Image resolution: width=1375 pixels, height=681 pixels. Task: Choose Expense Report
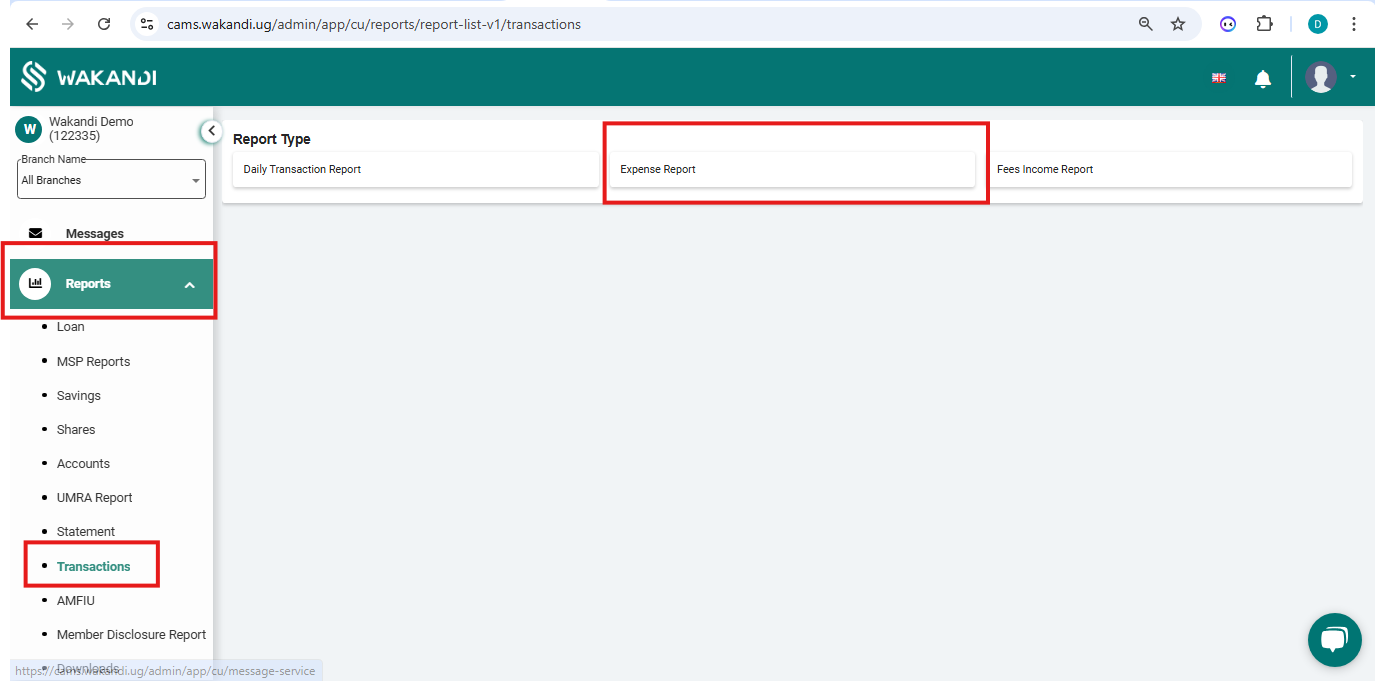[x=792, y=169]
